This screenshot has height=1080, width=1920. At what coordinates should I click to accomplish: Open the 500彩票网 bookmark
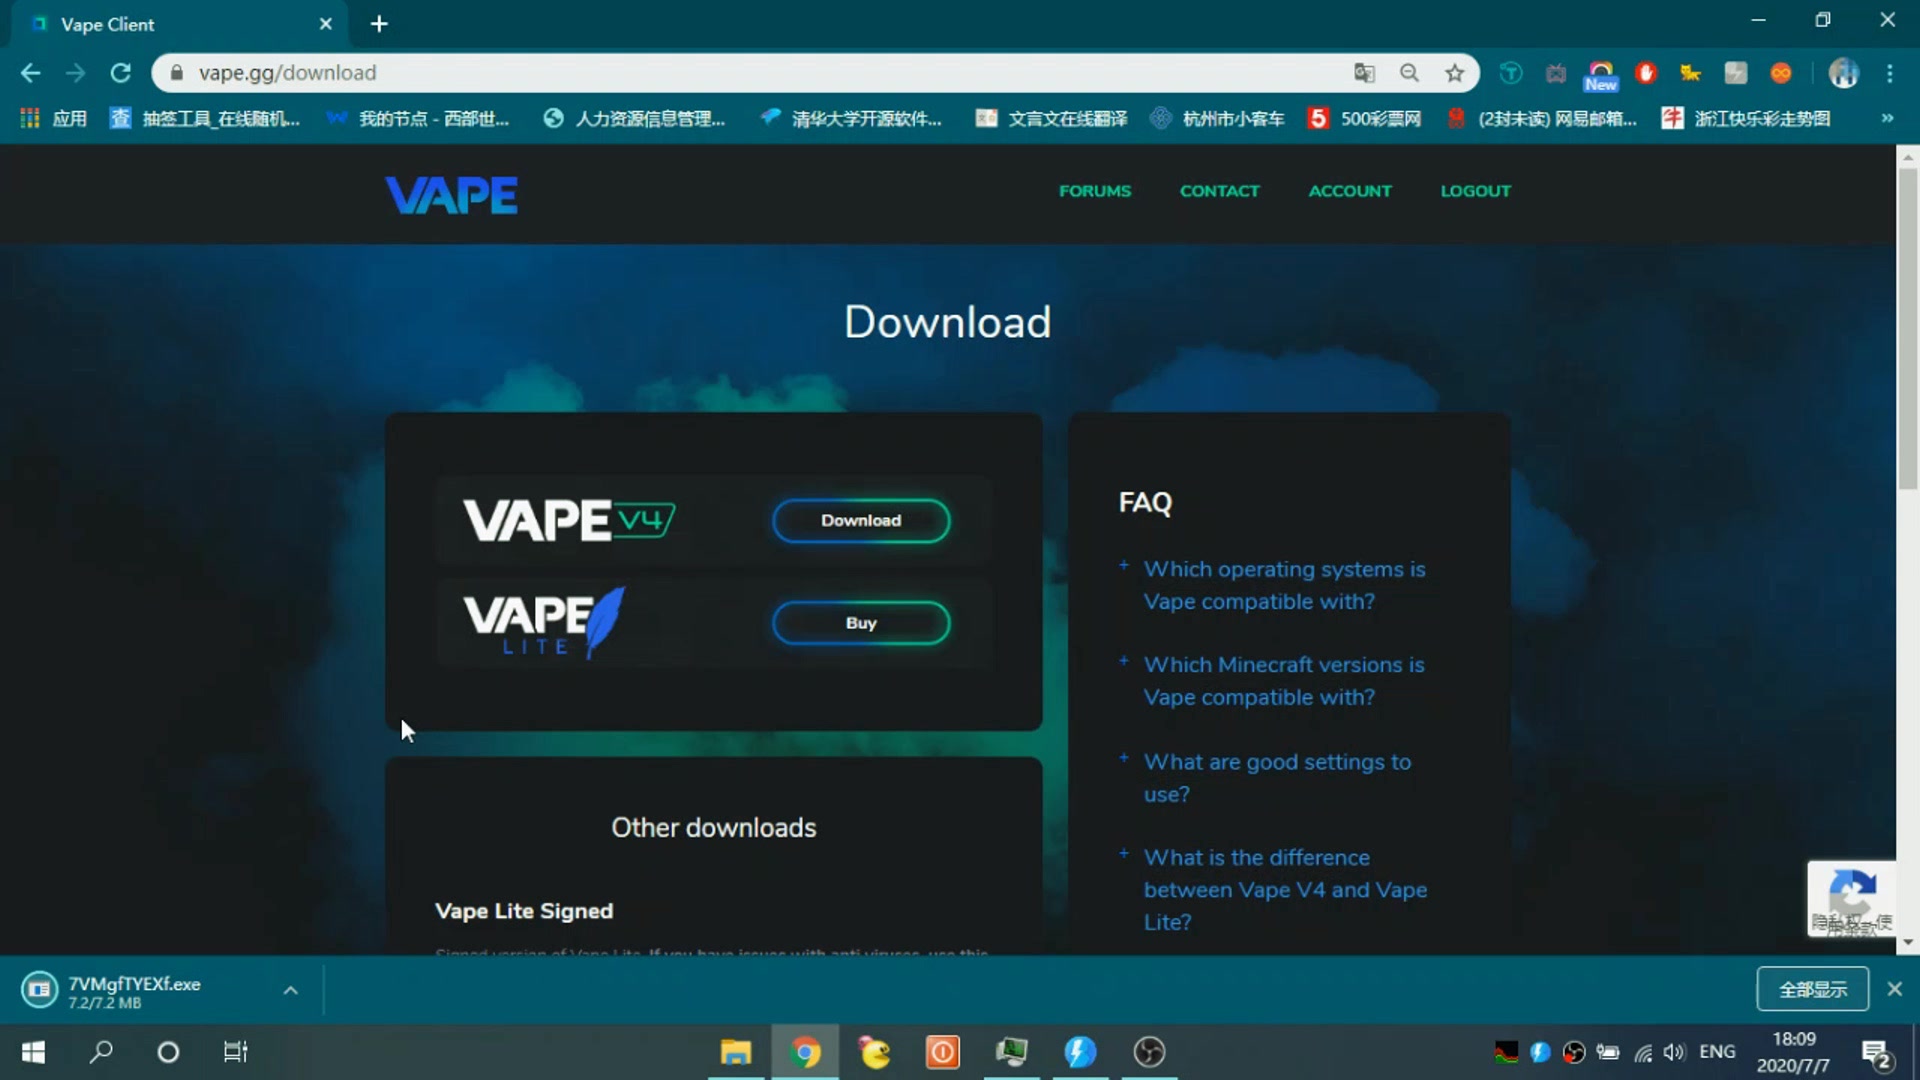pos(1365,119)
